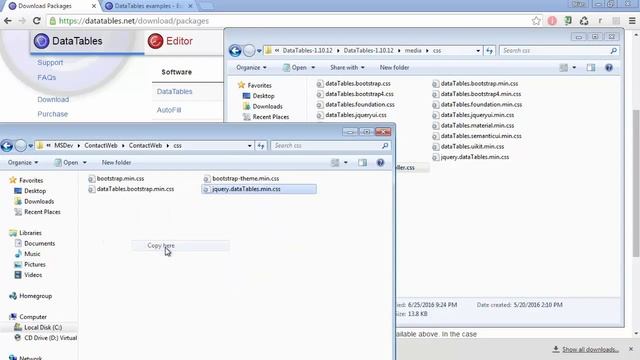Reload the datatables.net page
Viewport: 640px width, 360px height.
(x=36, y=21)
